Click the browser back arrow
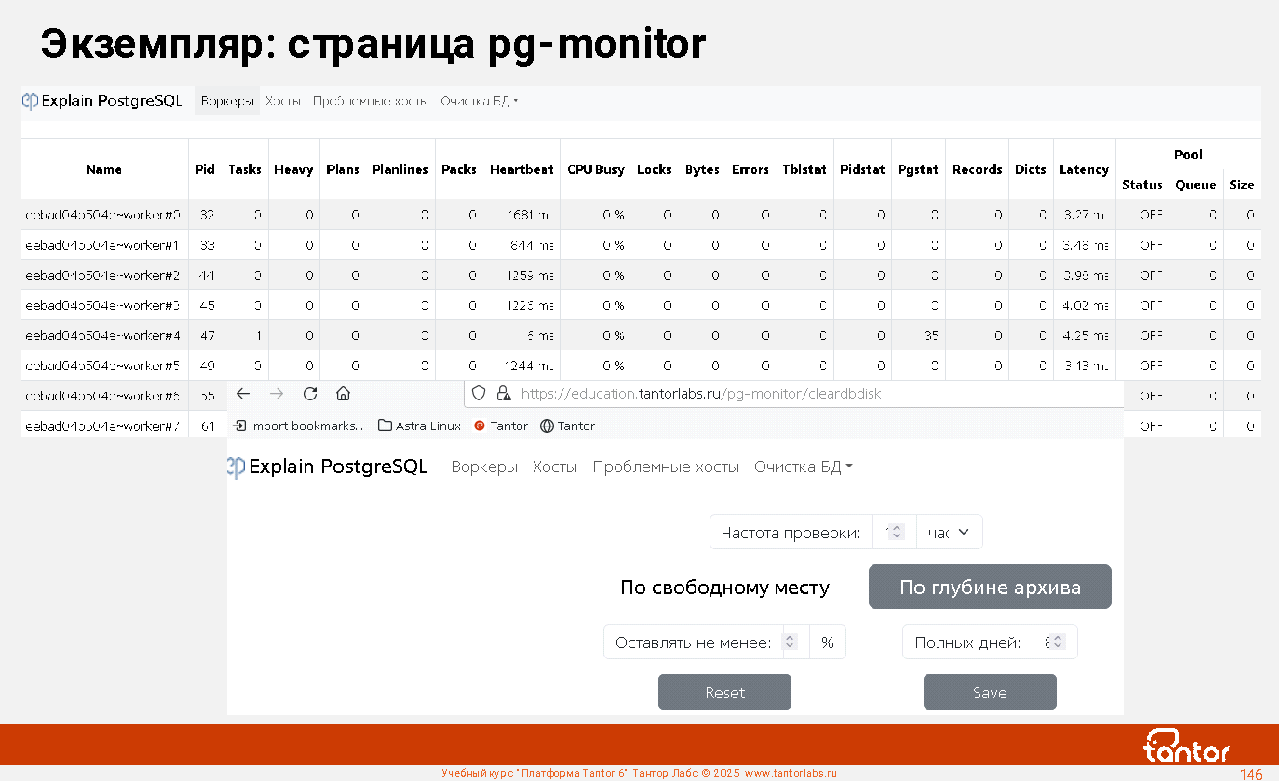 coord(243,394)
